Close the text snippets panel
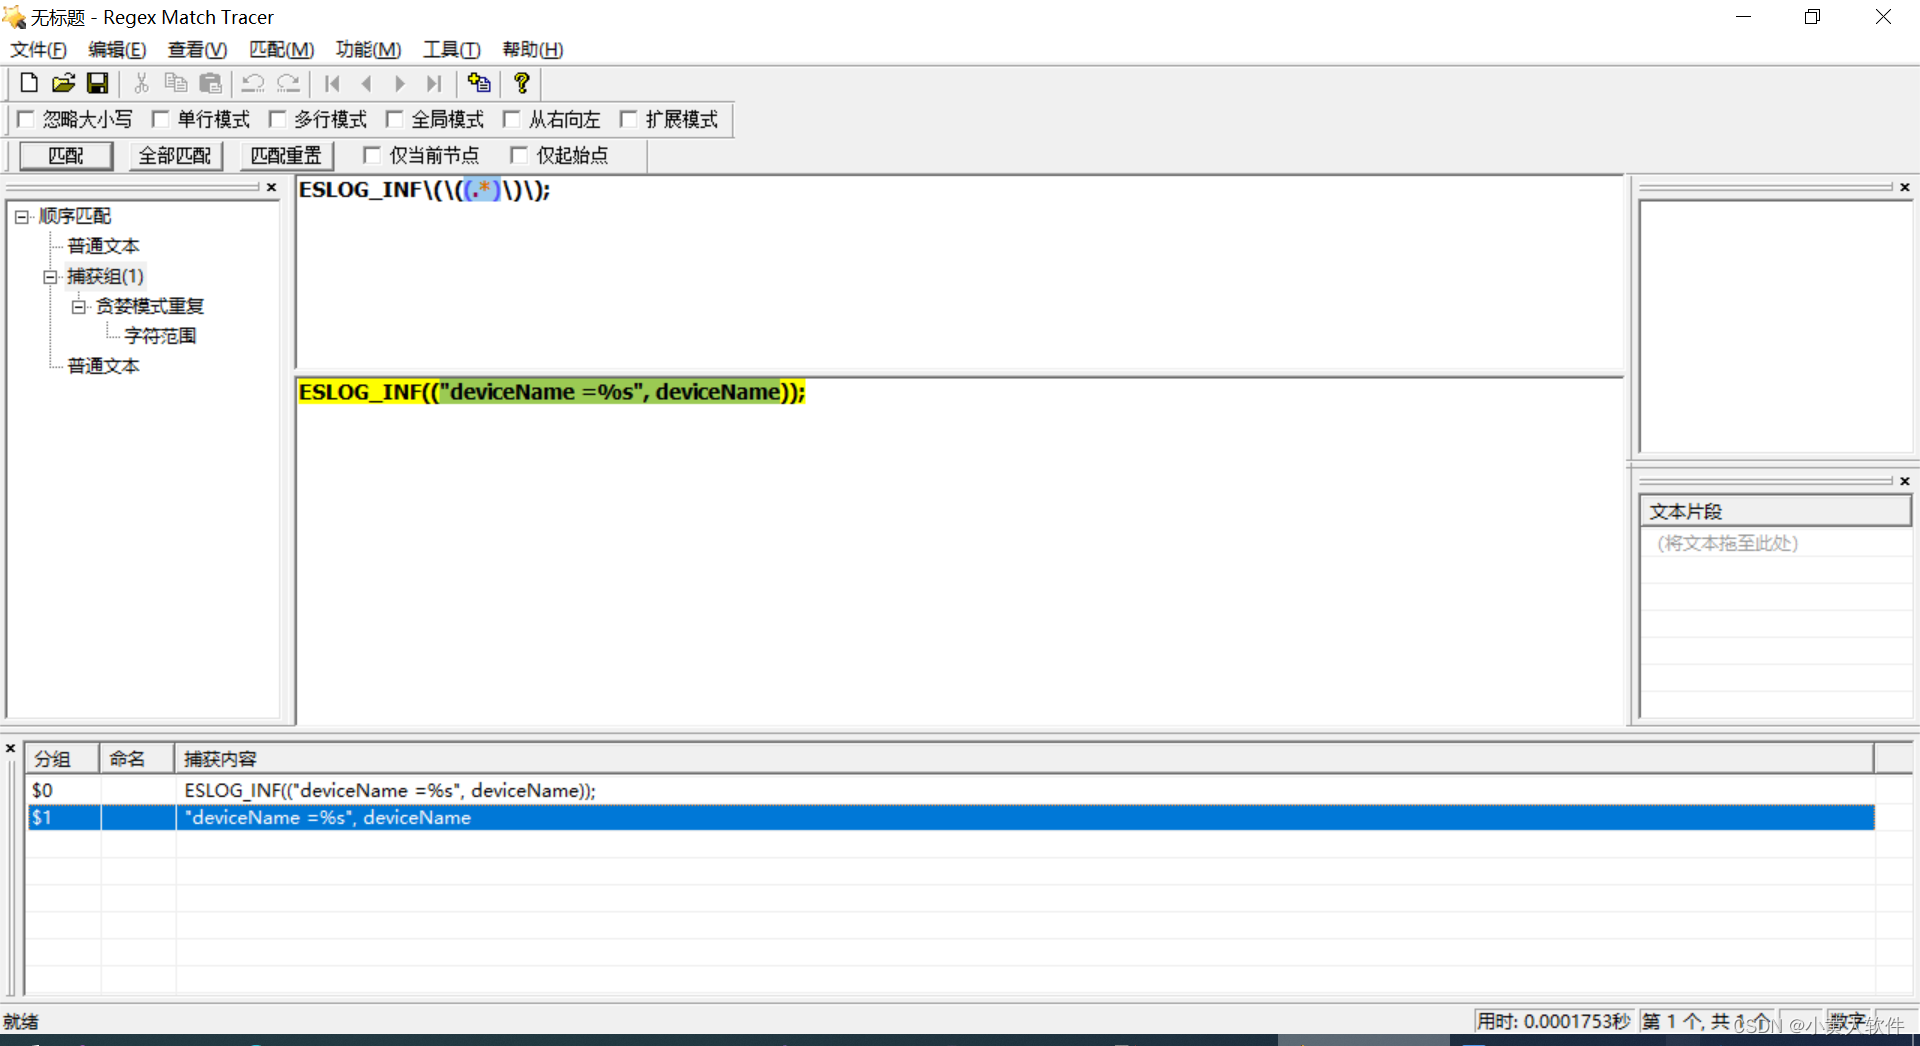1920x1046 pixels. [1905, 481]
